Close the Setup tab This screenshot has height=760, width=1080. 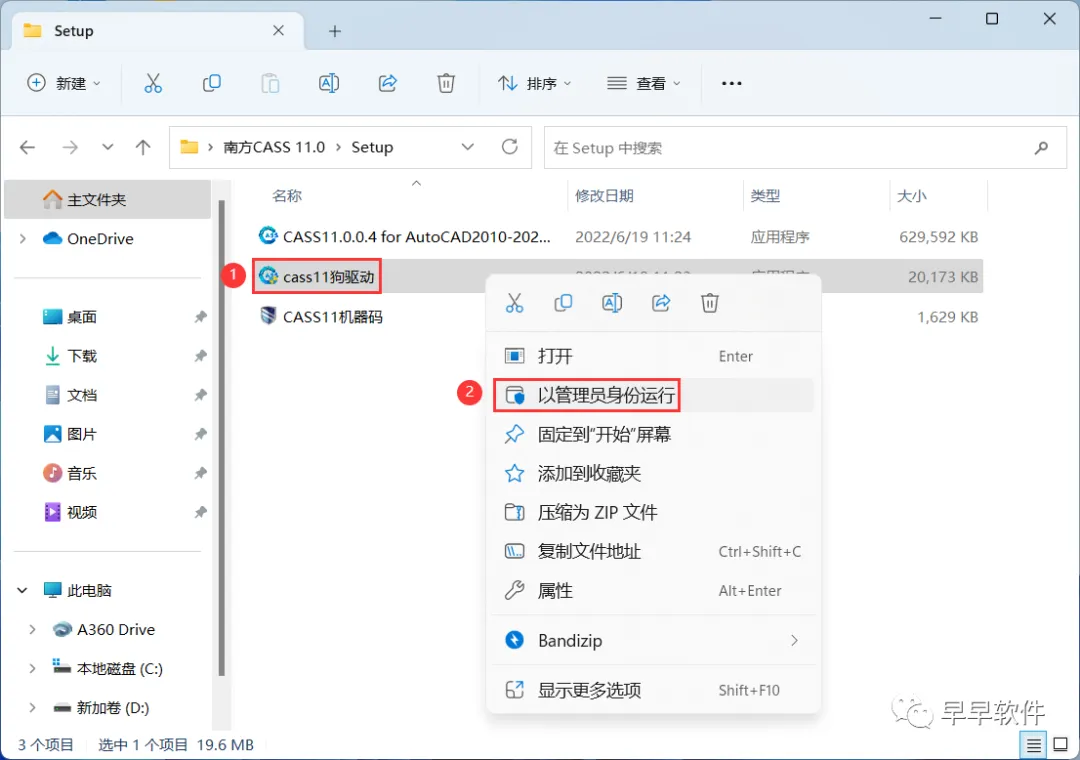278,30
